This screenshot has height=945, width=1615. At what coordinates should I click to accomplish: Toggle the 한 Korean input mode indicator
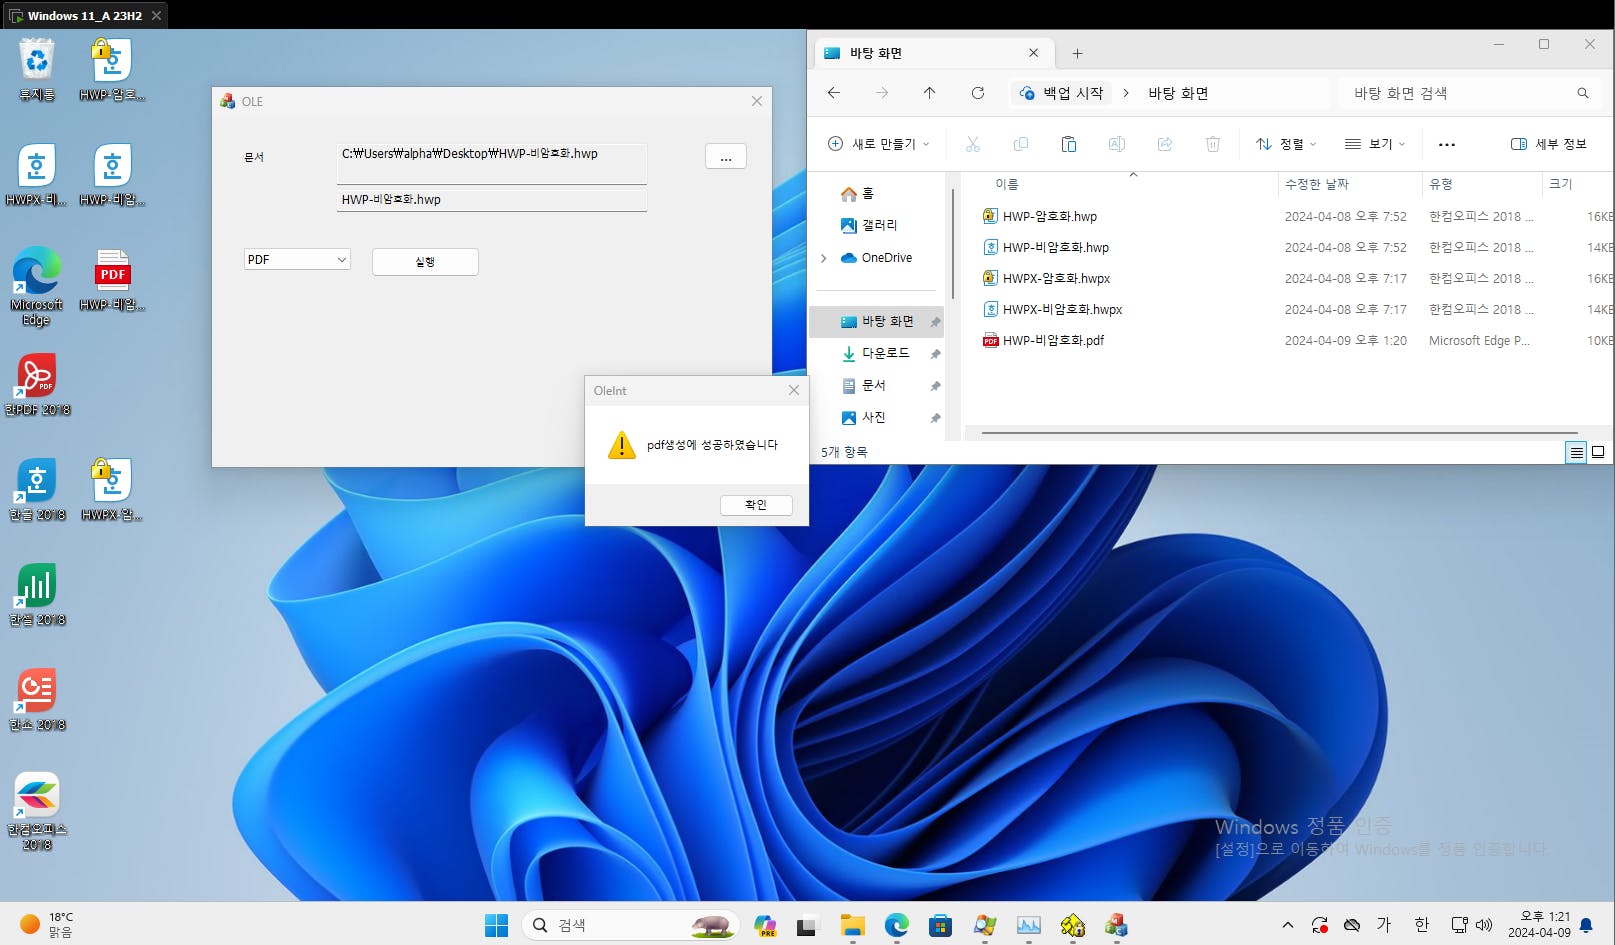tap(1422, 925)
